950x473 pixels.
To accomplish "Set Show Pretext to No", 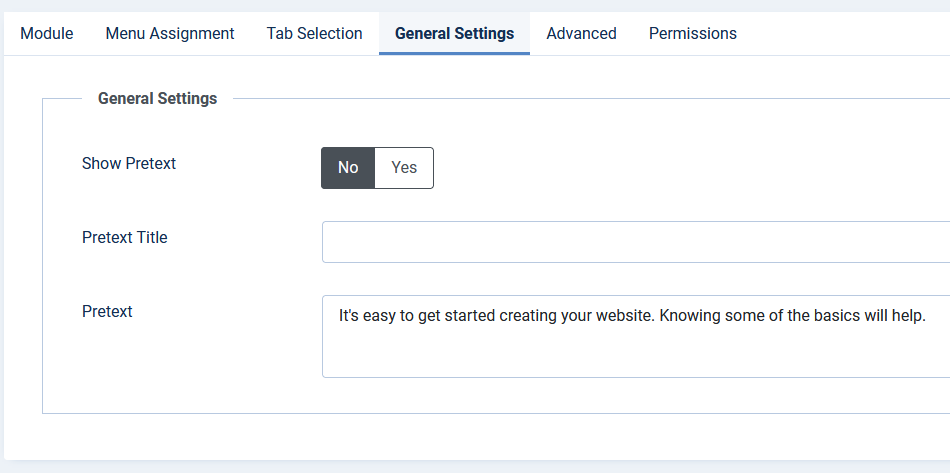I will pyautogui.click(x=348, y=168).
